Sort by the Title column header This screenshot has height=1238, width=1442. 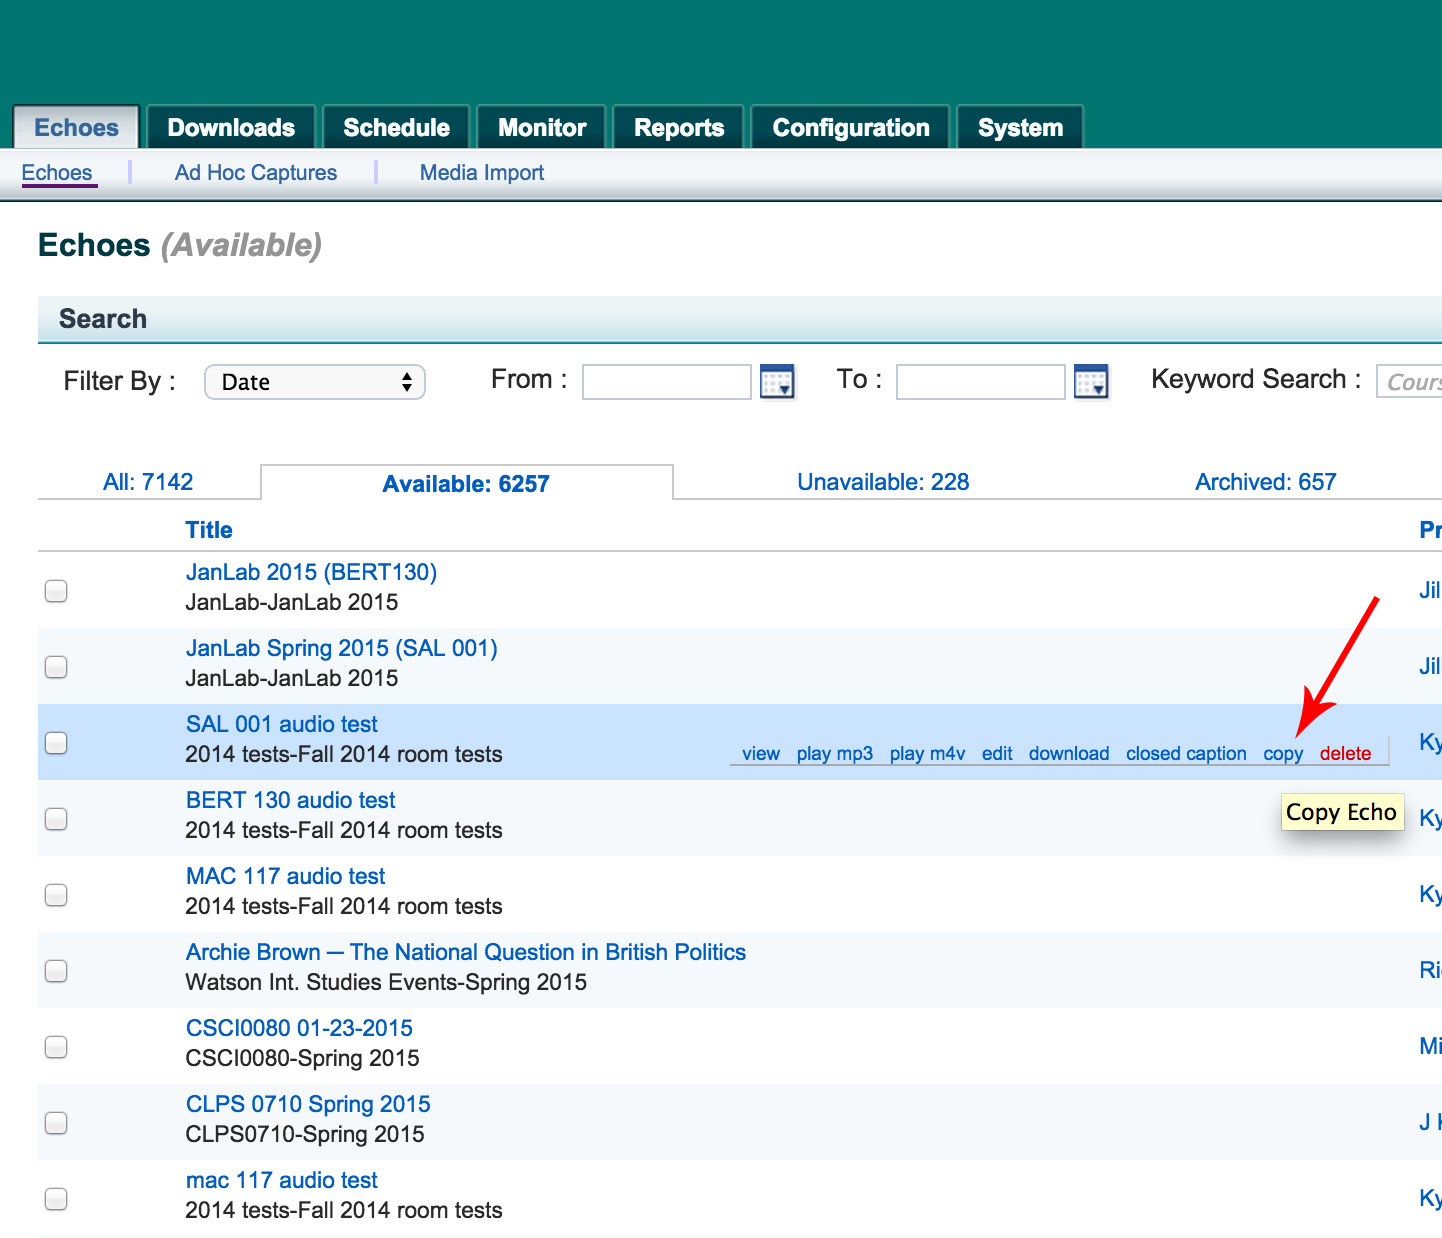coord(209,530)
